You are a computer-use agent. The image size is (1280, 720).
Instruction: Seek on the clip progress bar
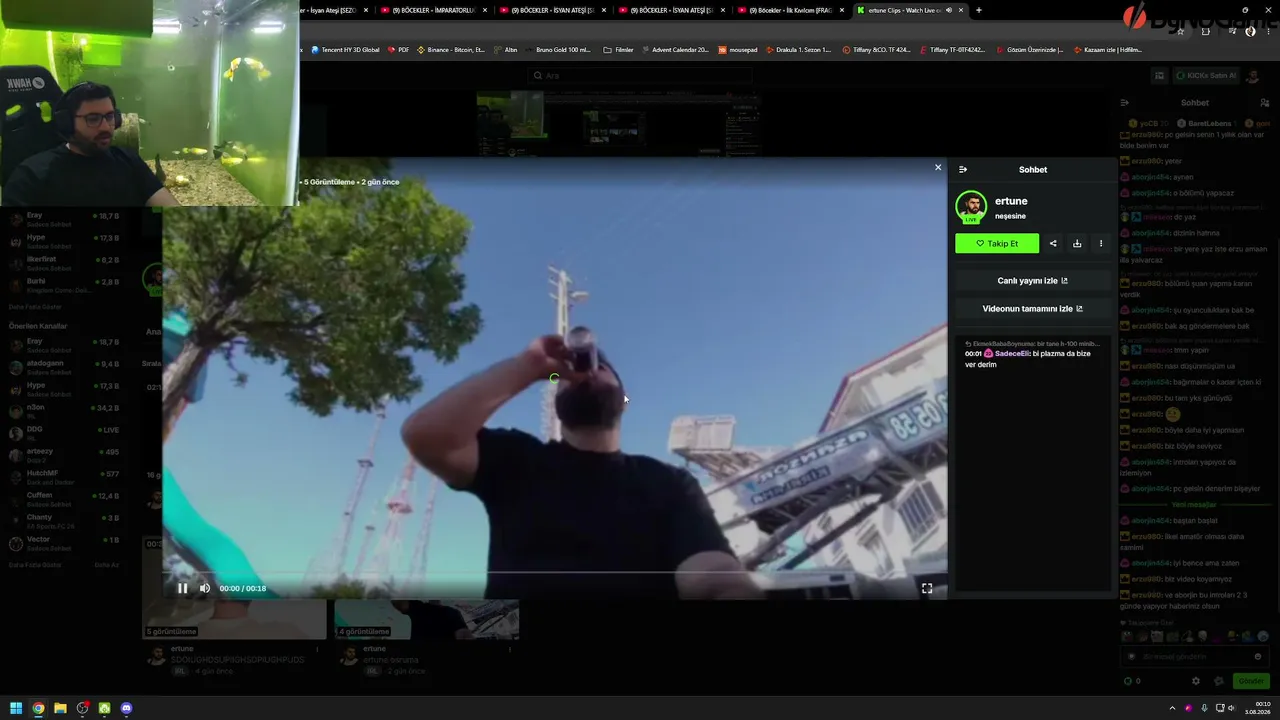click(555, 572)
